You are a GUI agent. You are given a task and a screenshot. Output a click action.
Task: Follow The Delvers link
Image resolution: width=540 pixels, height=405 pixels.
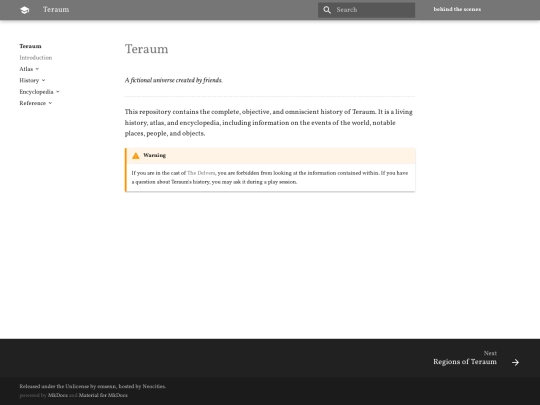(x=201, y=173)
